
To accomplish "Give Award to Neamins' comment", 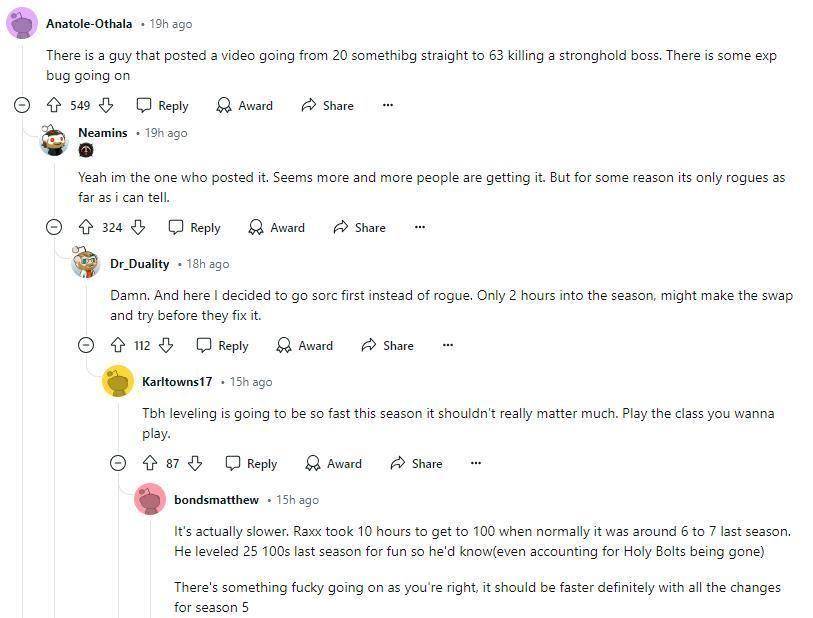I will [x=275, y=227].
